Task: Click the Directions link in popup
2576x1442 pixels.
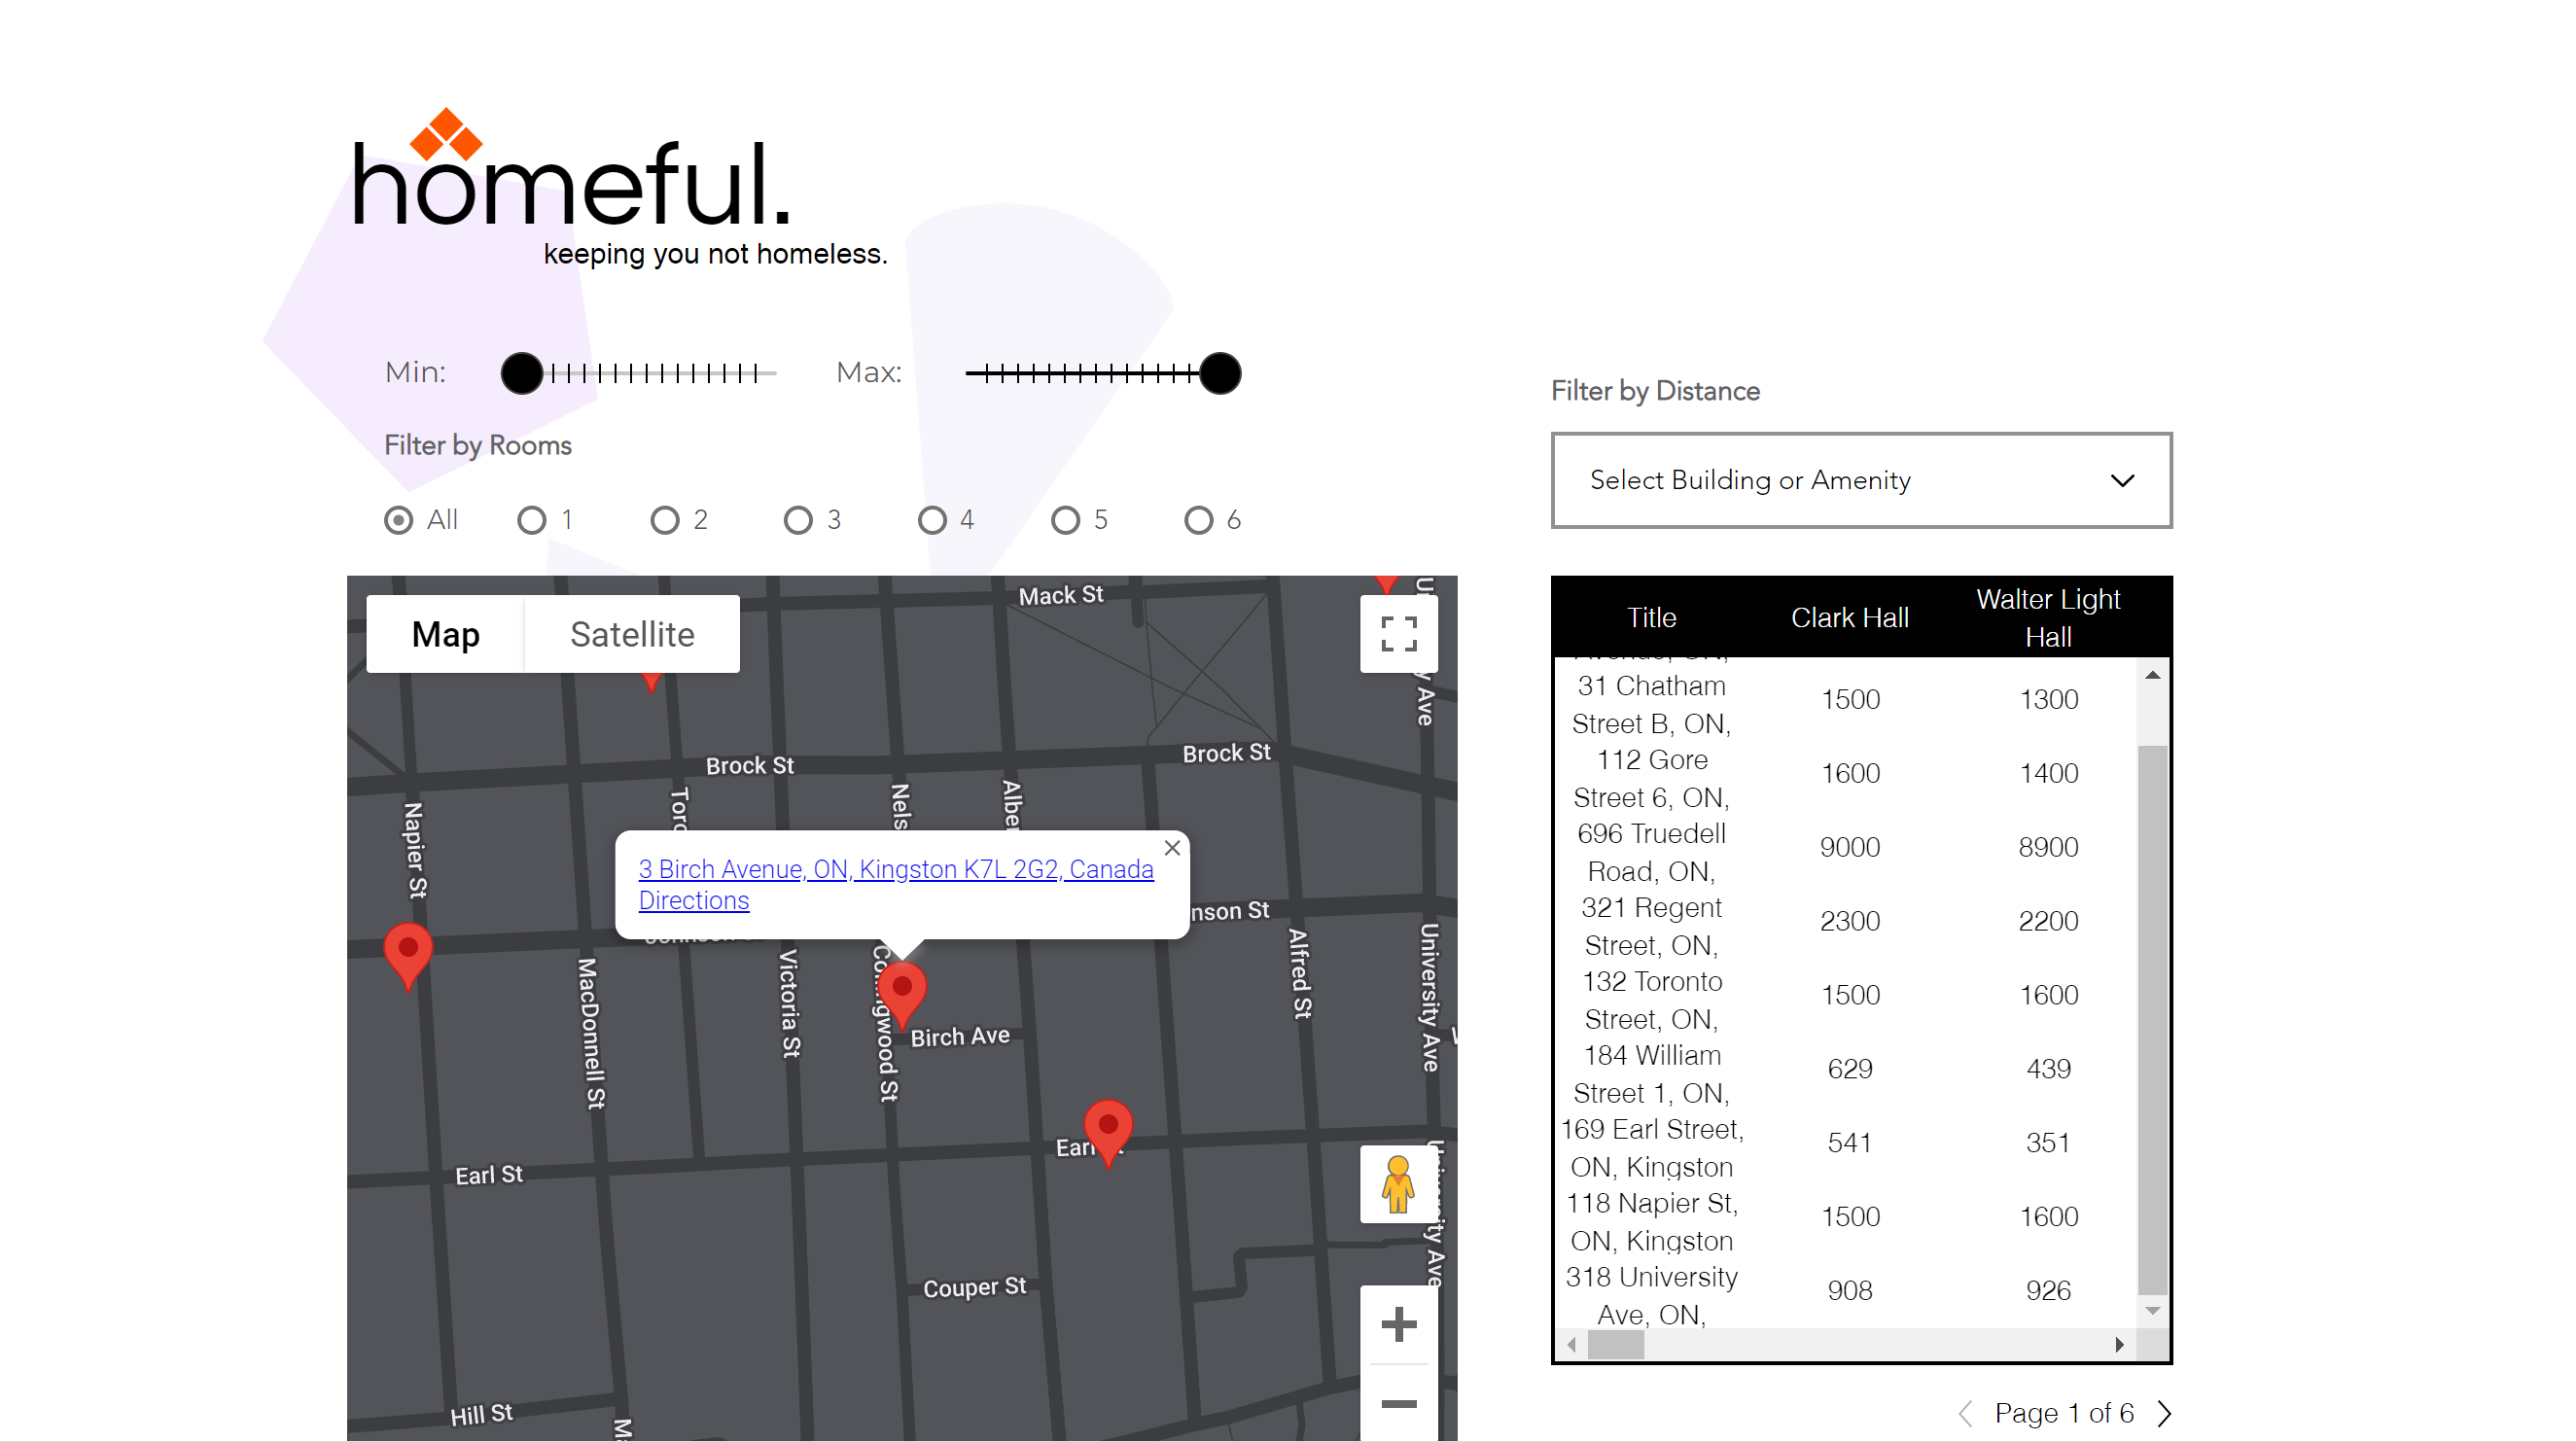Action: (693, 900)
